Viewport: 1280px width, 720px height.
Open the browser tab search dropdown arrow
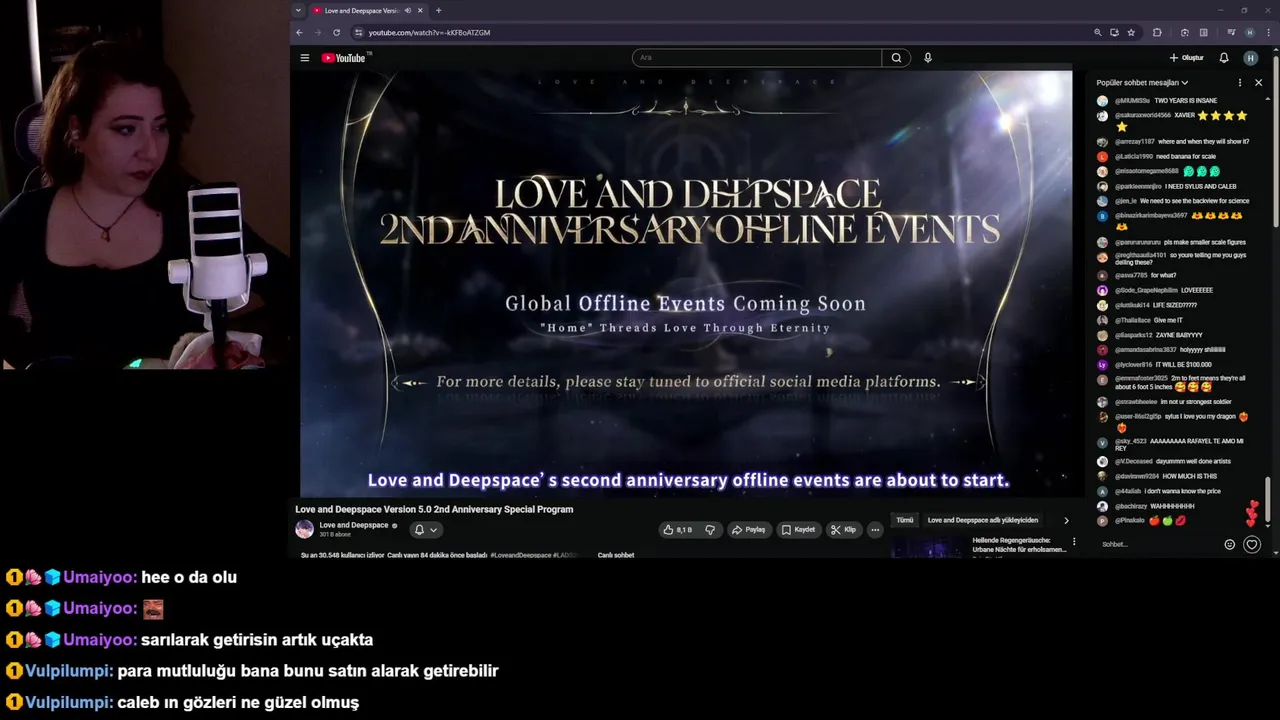[298, 10]
